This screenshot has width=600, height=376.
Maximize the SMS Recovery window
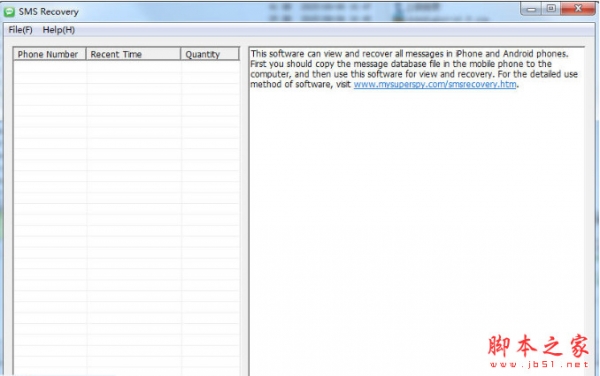coord(551,8)
